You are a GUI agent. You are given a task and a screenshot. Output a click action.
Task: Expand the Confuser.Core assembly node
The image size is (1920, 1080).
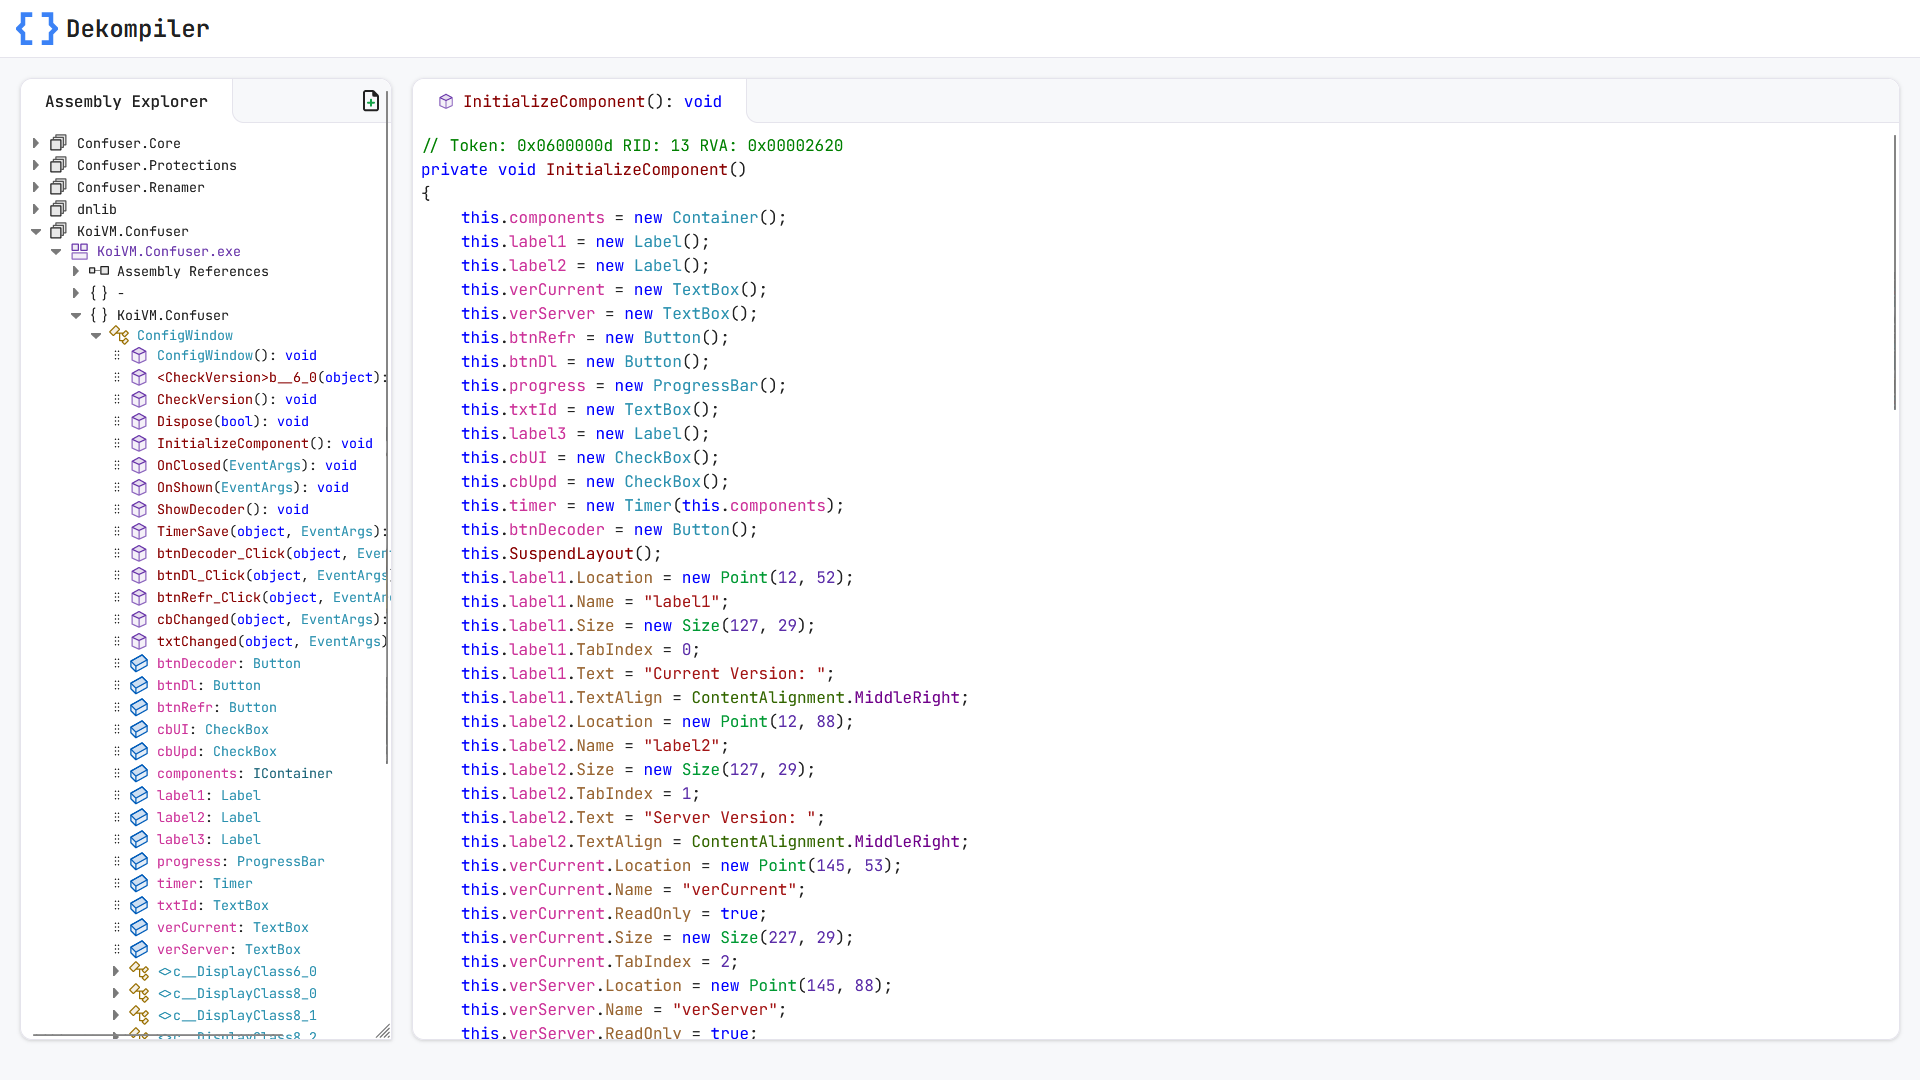pyautogui.click(x=36, y=142)
